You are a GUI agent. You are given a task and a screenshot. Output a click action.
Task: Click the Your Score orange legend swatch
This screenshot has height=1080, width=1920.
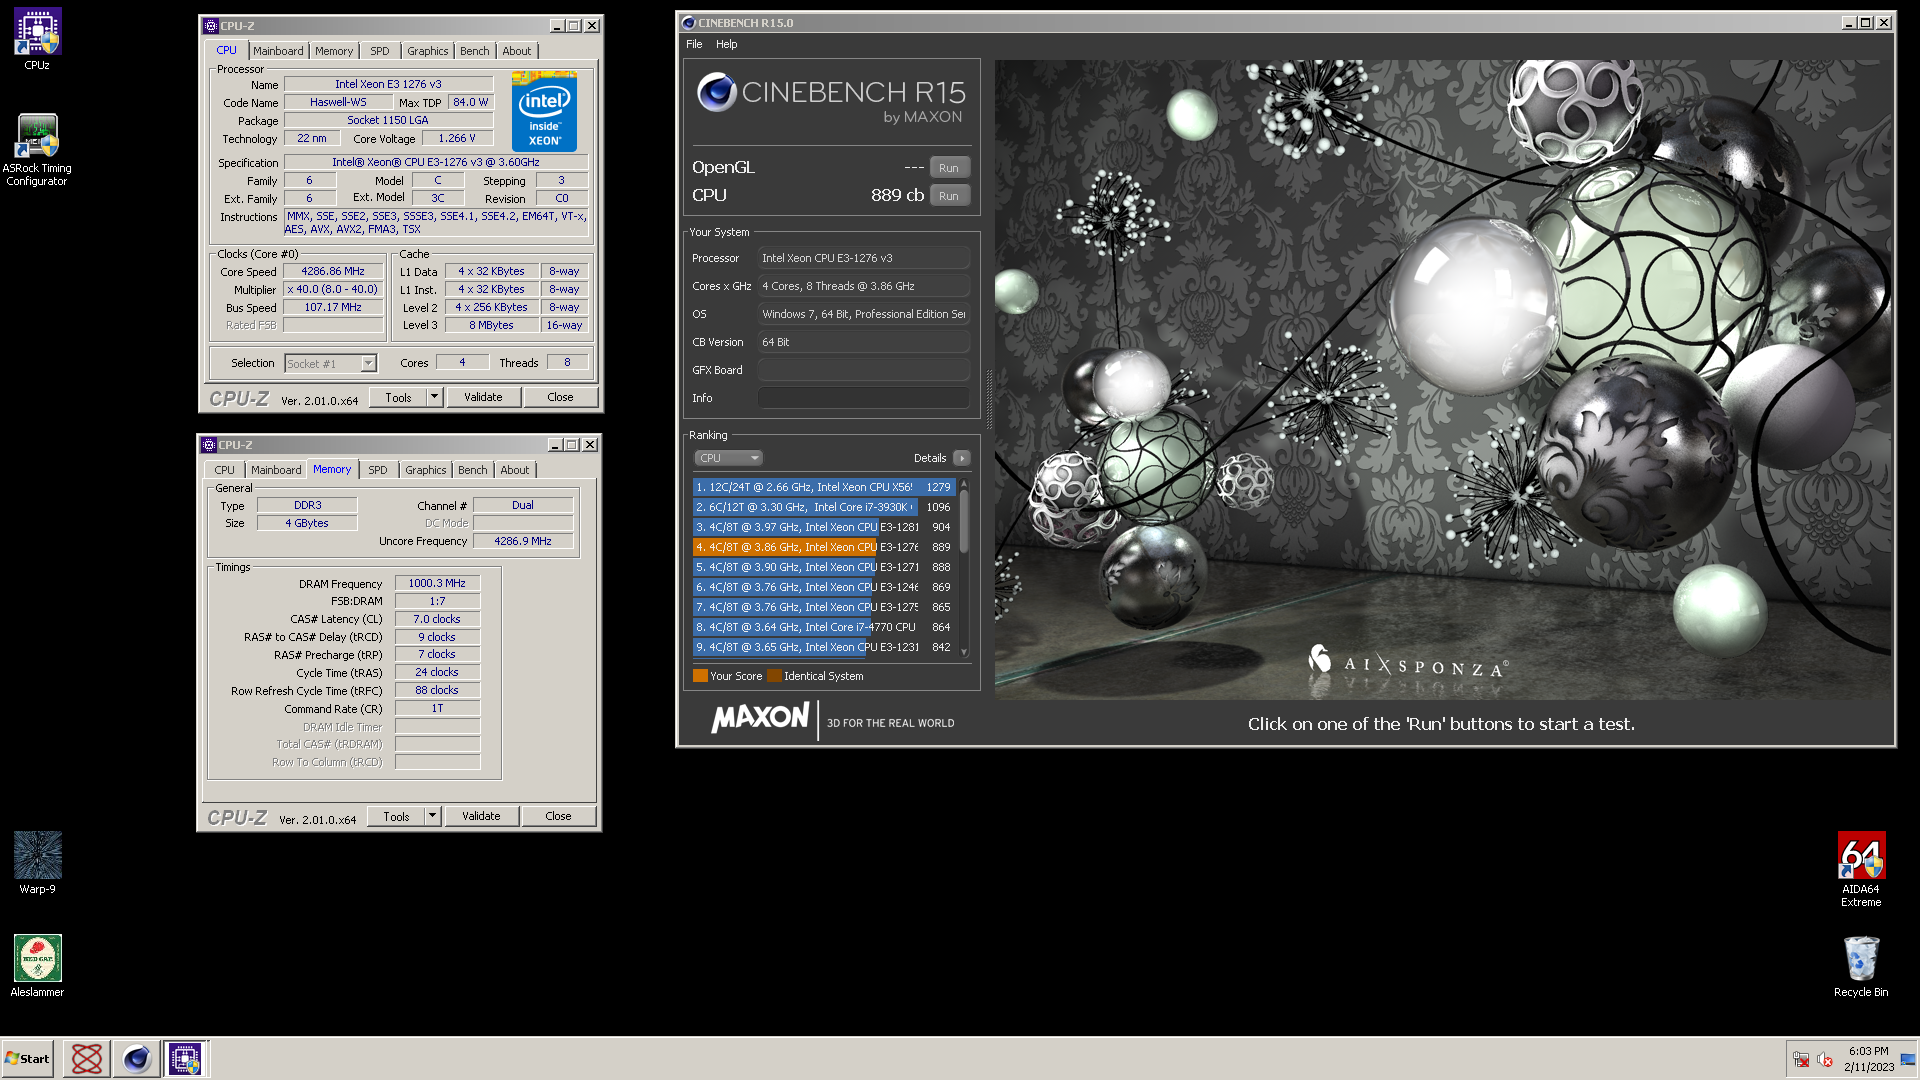coord(700,676)
